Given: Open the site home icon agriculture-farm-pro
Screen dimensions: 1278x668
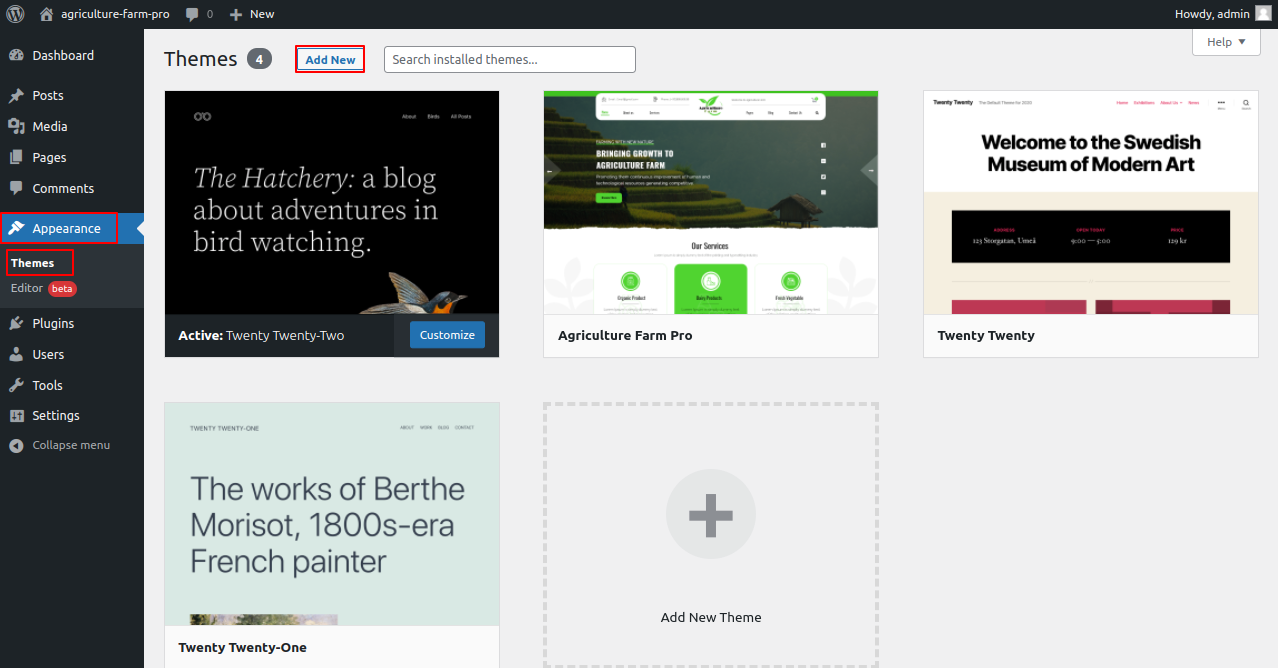Looking at the screenshot, I should click(x=46, y=14).
